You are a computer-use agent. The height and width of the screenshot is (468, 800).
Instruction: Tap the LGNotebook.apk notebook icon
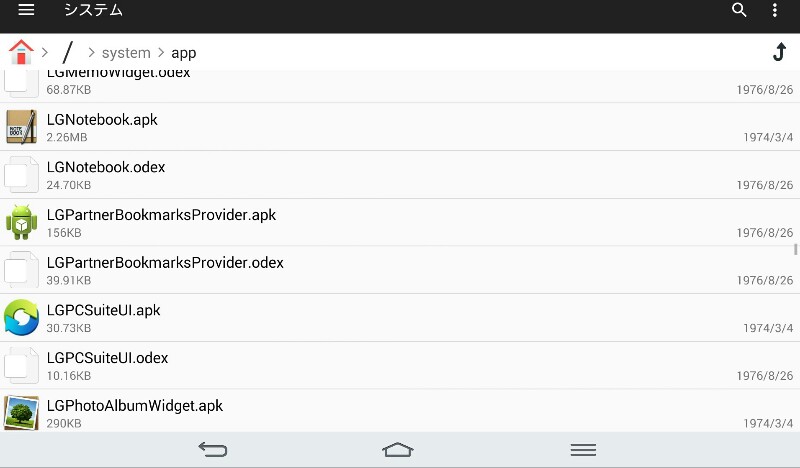pyautogui.click(x=21, y=127)
